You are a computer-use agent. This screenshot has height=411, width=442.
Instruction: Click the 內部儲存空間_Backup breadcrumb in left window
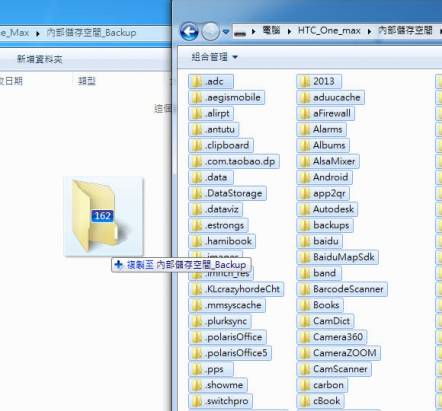point(91,33)
